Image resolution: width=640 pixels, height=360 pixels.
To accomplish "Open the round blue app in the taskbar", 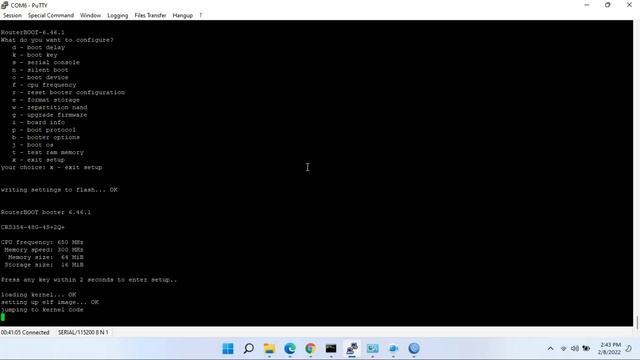I will coord(414,349).
